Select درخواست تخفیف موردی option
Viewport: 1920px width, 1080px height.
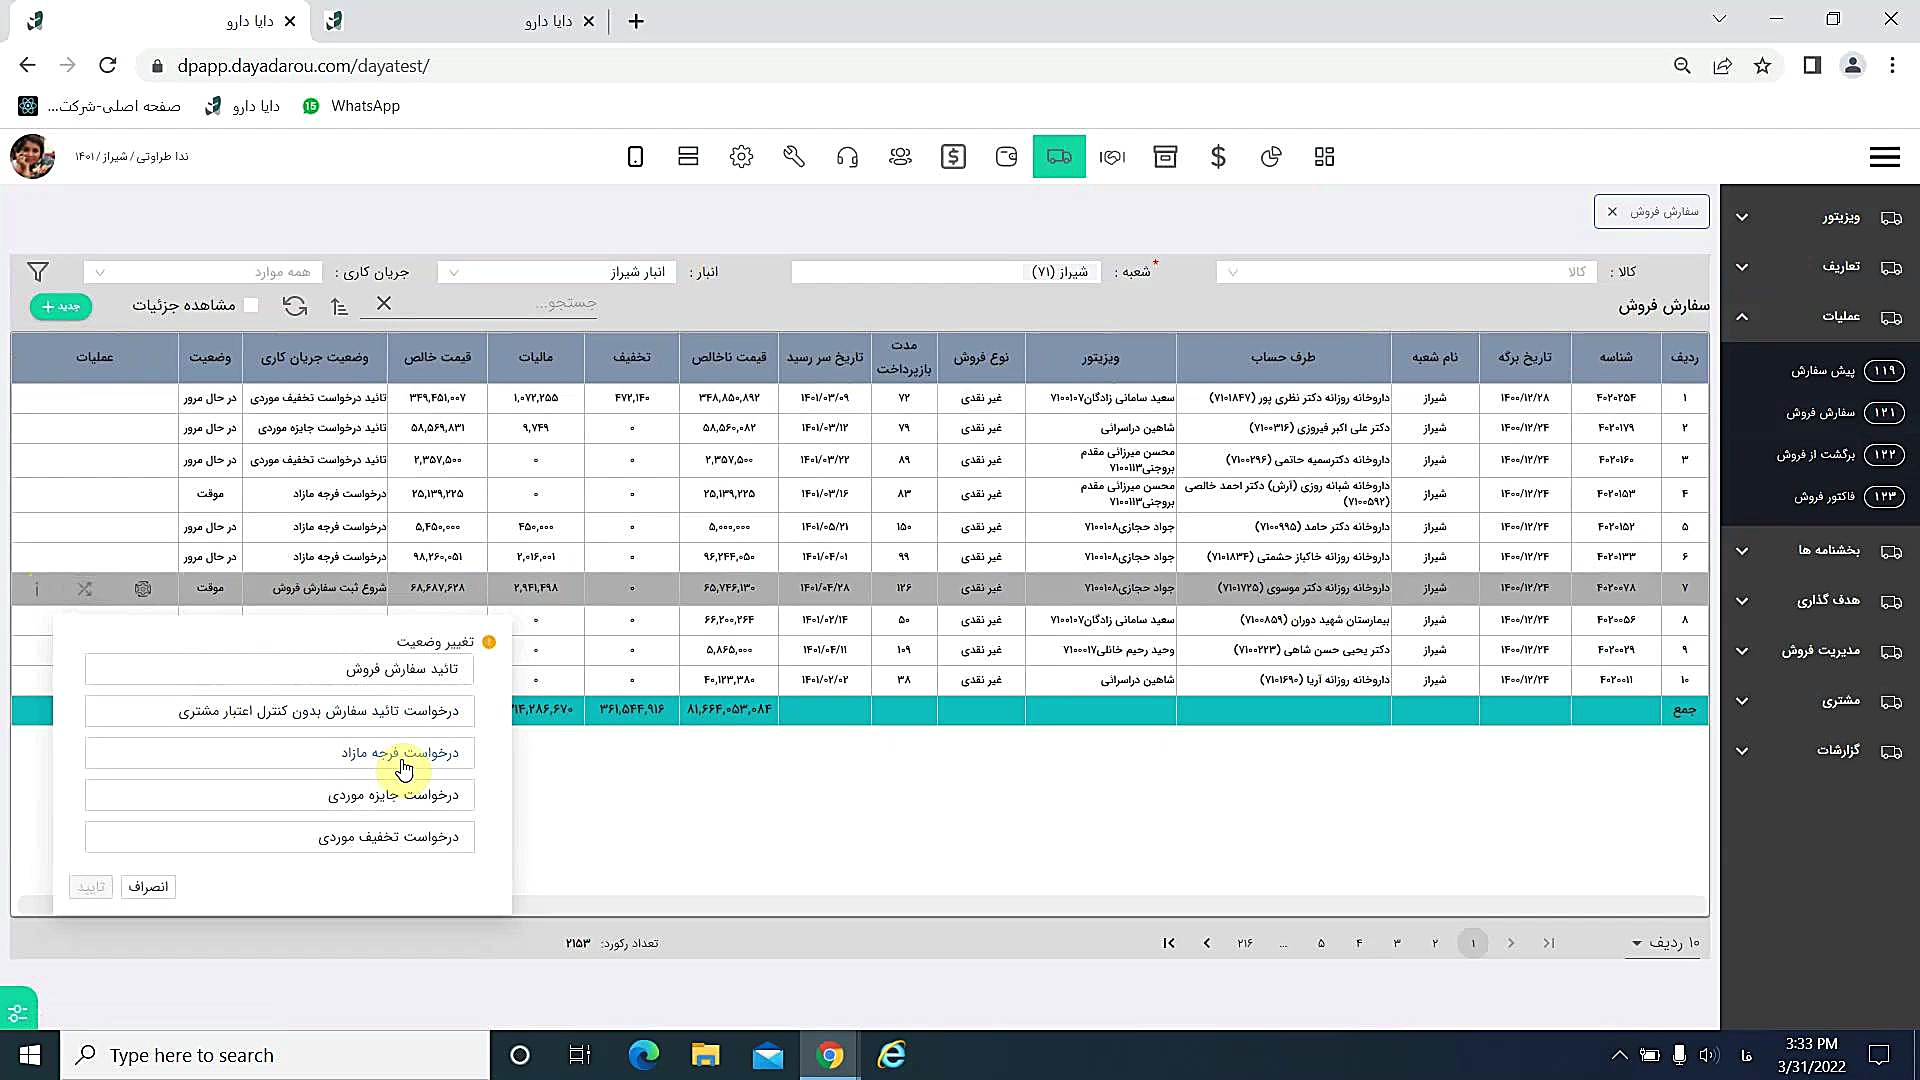(x=280, y=837)
